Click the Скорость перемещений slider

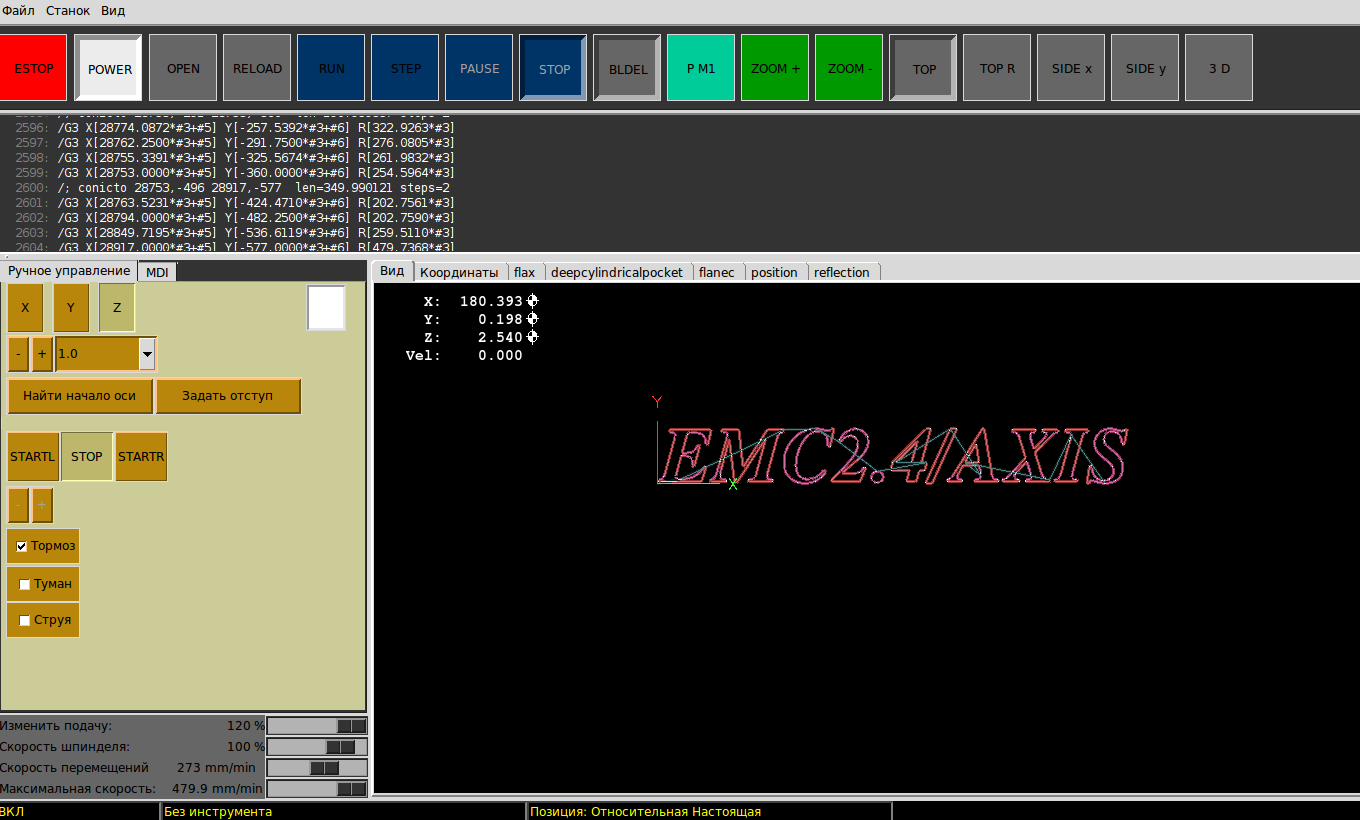point(317,768)
